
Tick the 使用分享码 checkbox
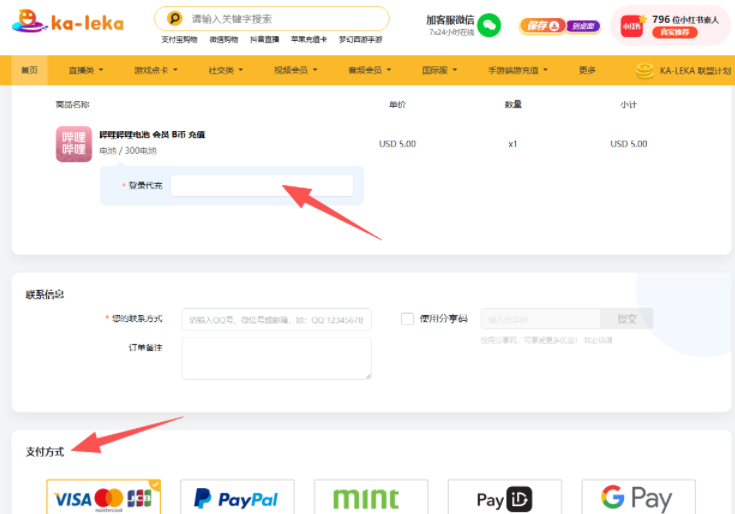tap(407, 319)
